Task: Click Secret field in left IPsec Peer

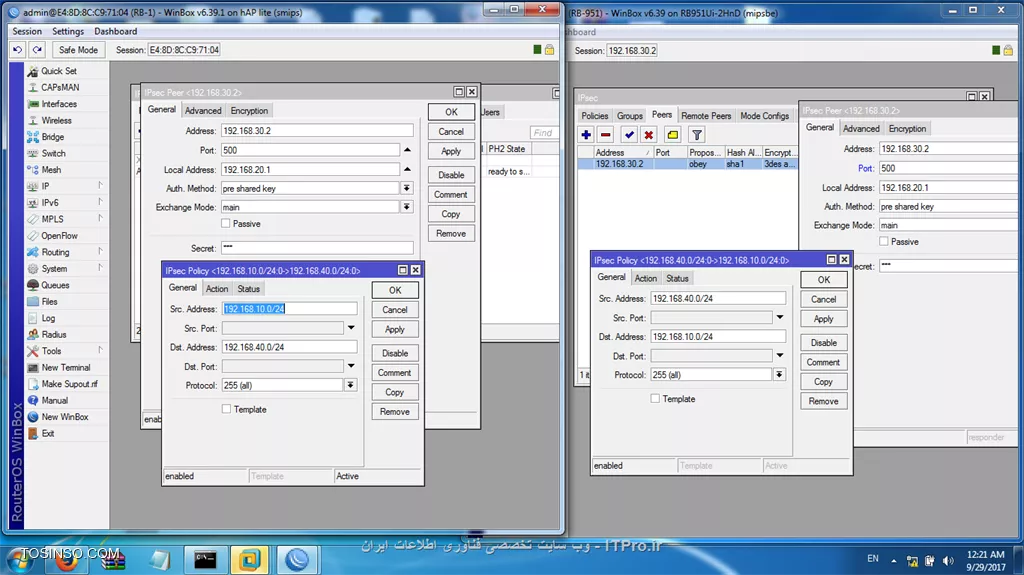Action: 317,248
